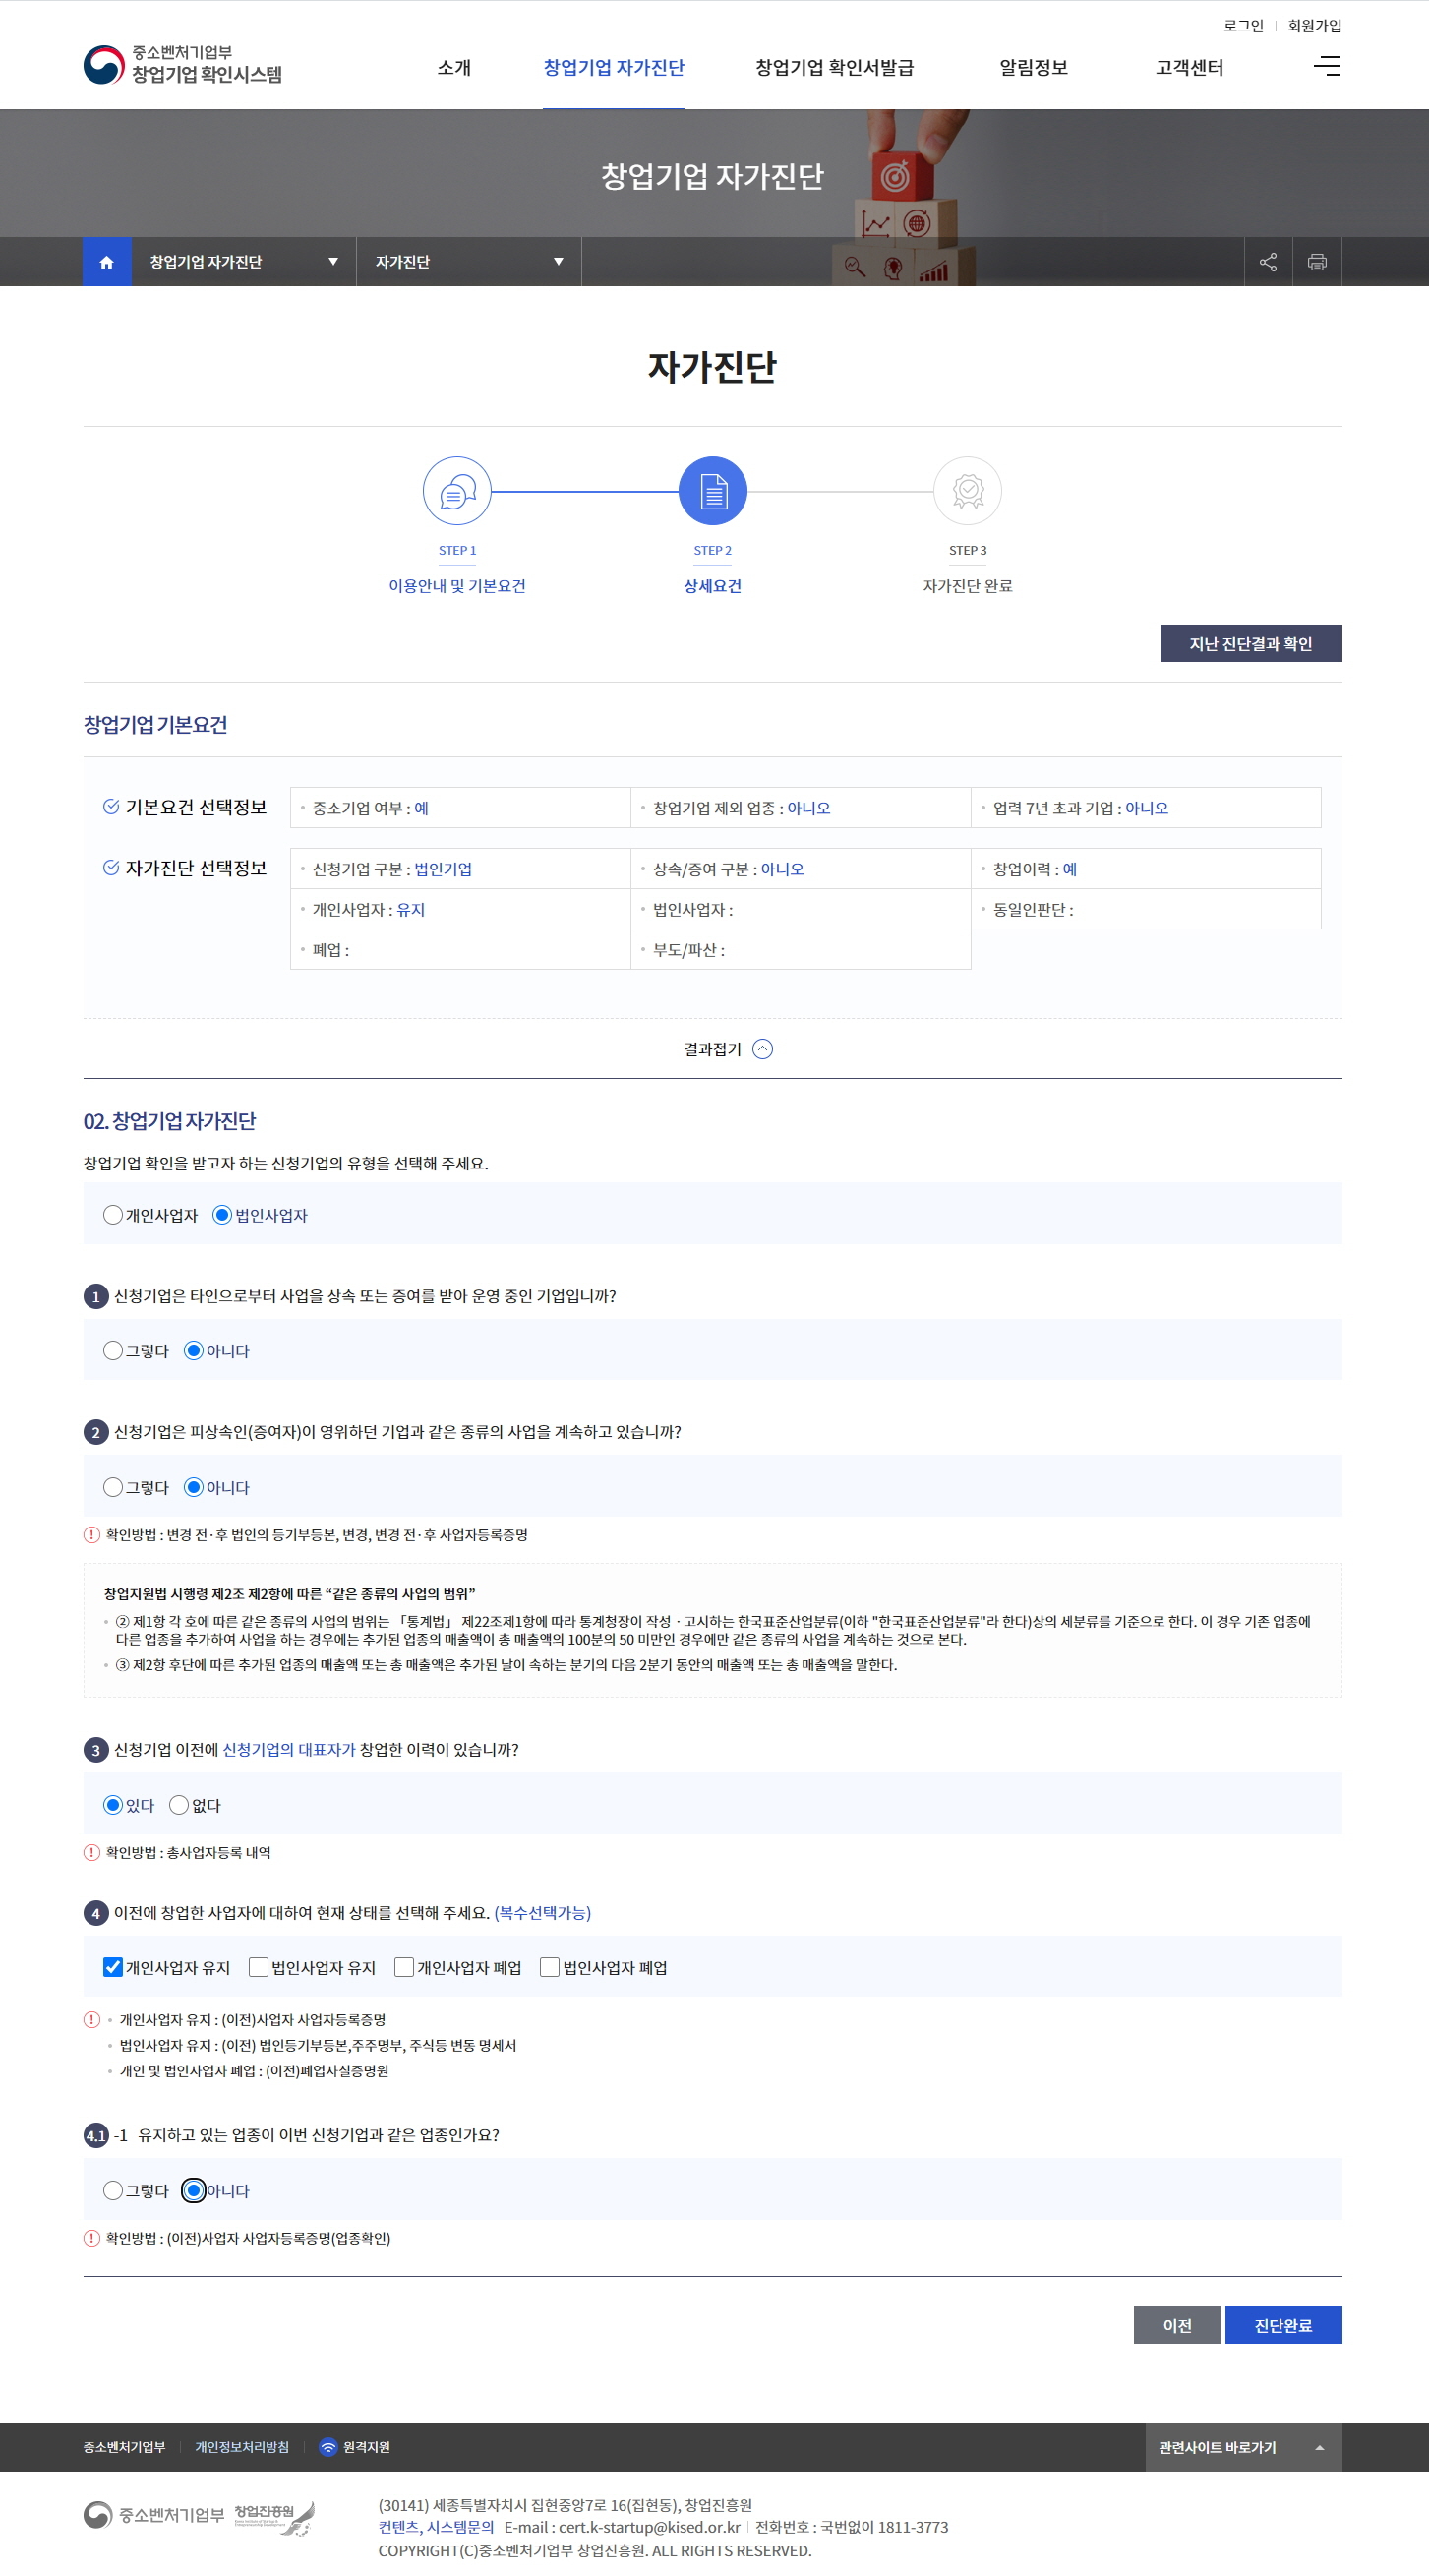Open the hamburger full menu icon

tap(1327, 66)
